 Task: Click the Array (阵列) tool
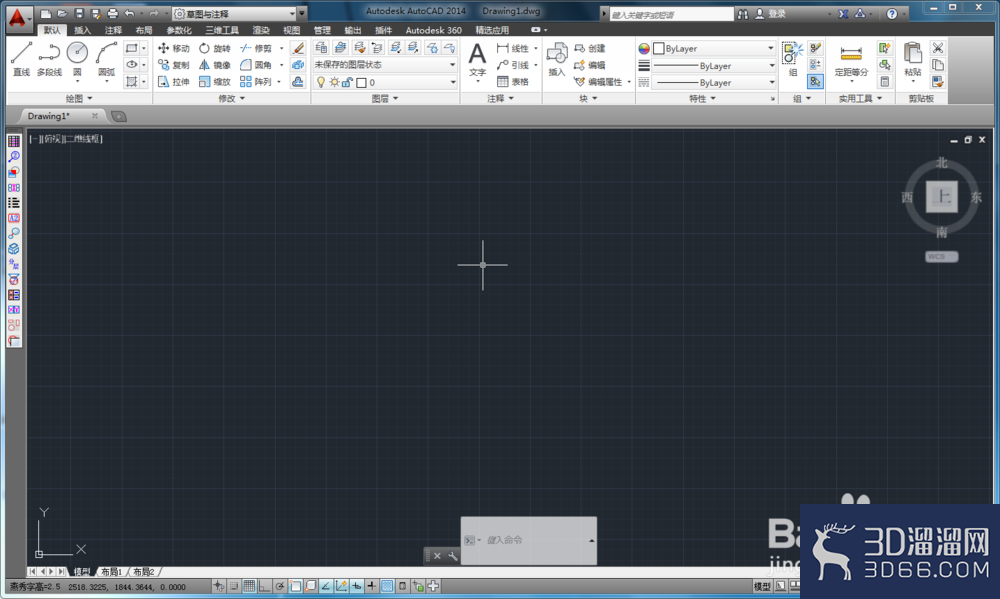pos(256,82)
